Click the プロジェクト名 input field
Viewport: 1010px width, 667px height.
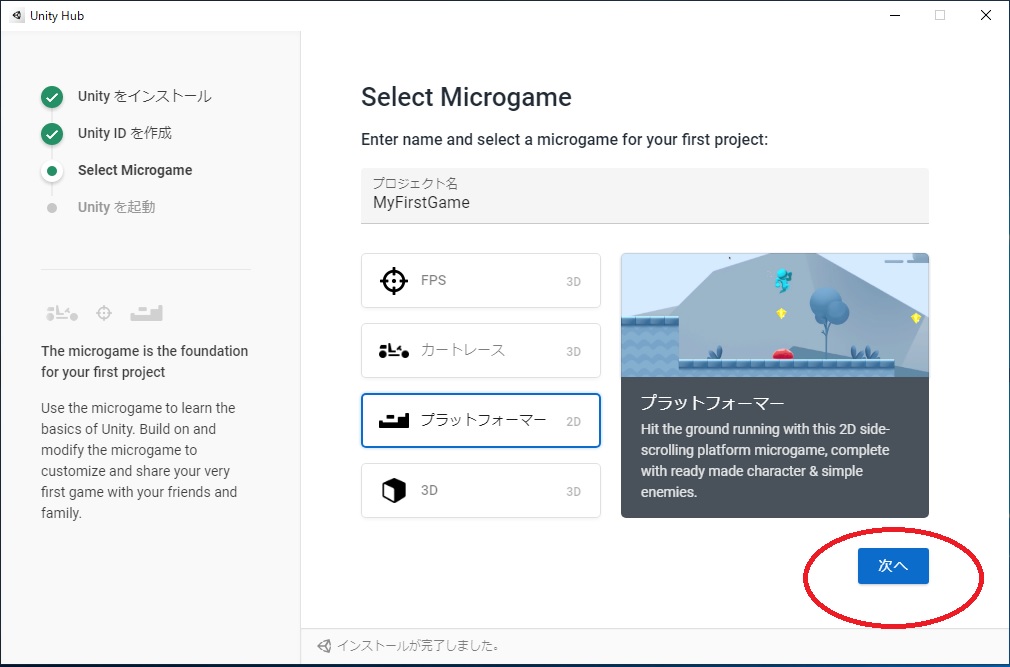pos(645,196)
